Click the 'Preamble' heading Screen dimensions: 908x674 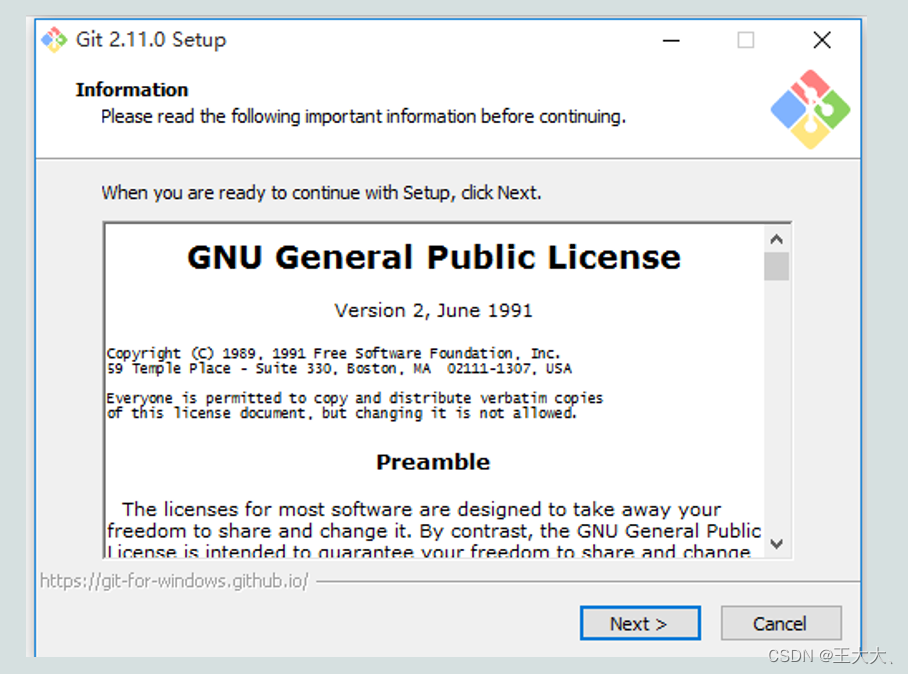pos(433,462)
